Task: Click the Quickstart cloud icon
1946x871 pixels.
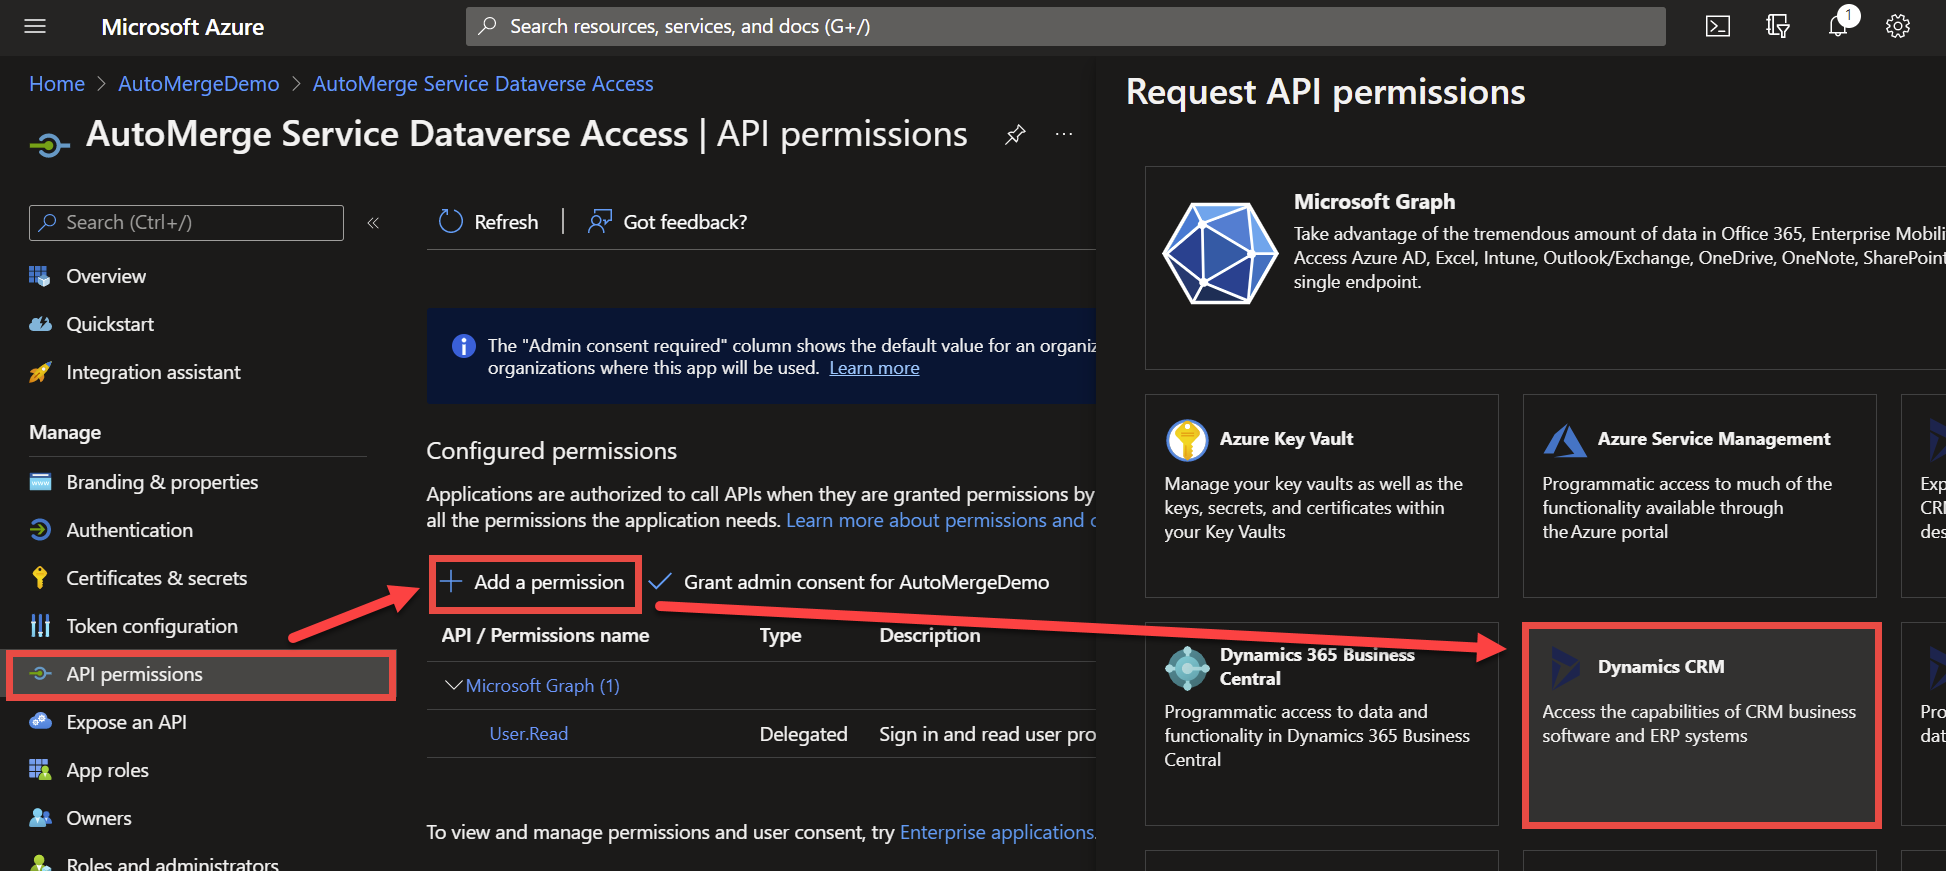Action: pyautogui.click(x=40, y=324)
